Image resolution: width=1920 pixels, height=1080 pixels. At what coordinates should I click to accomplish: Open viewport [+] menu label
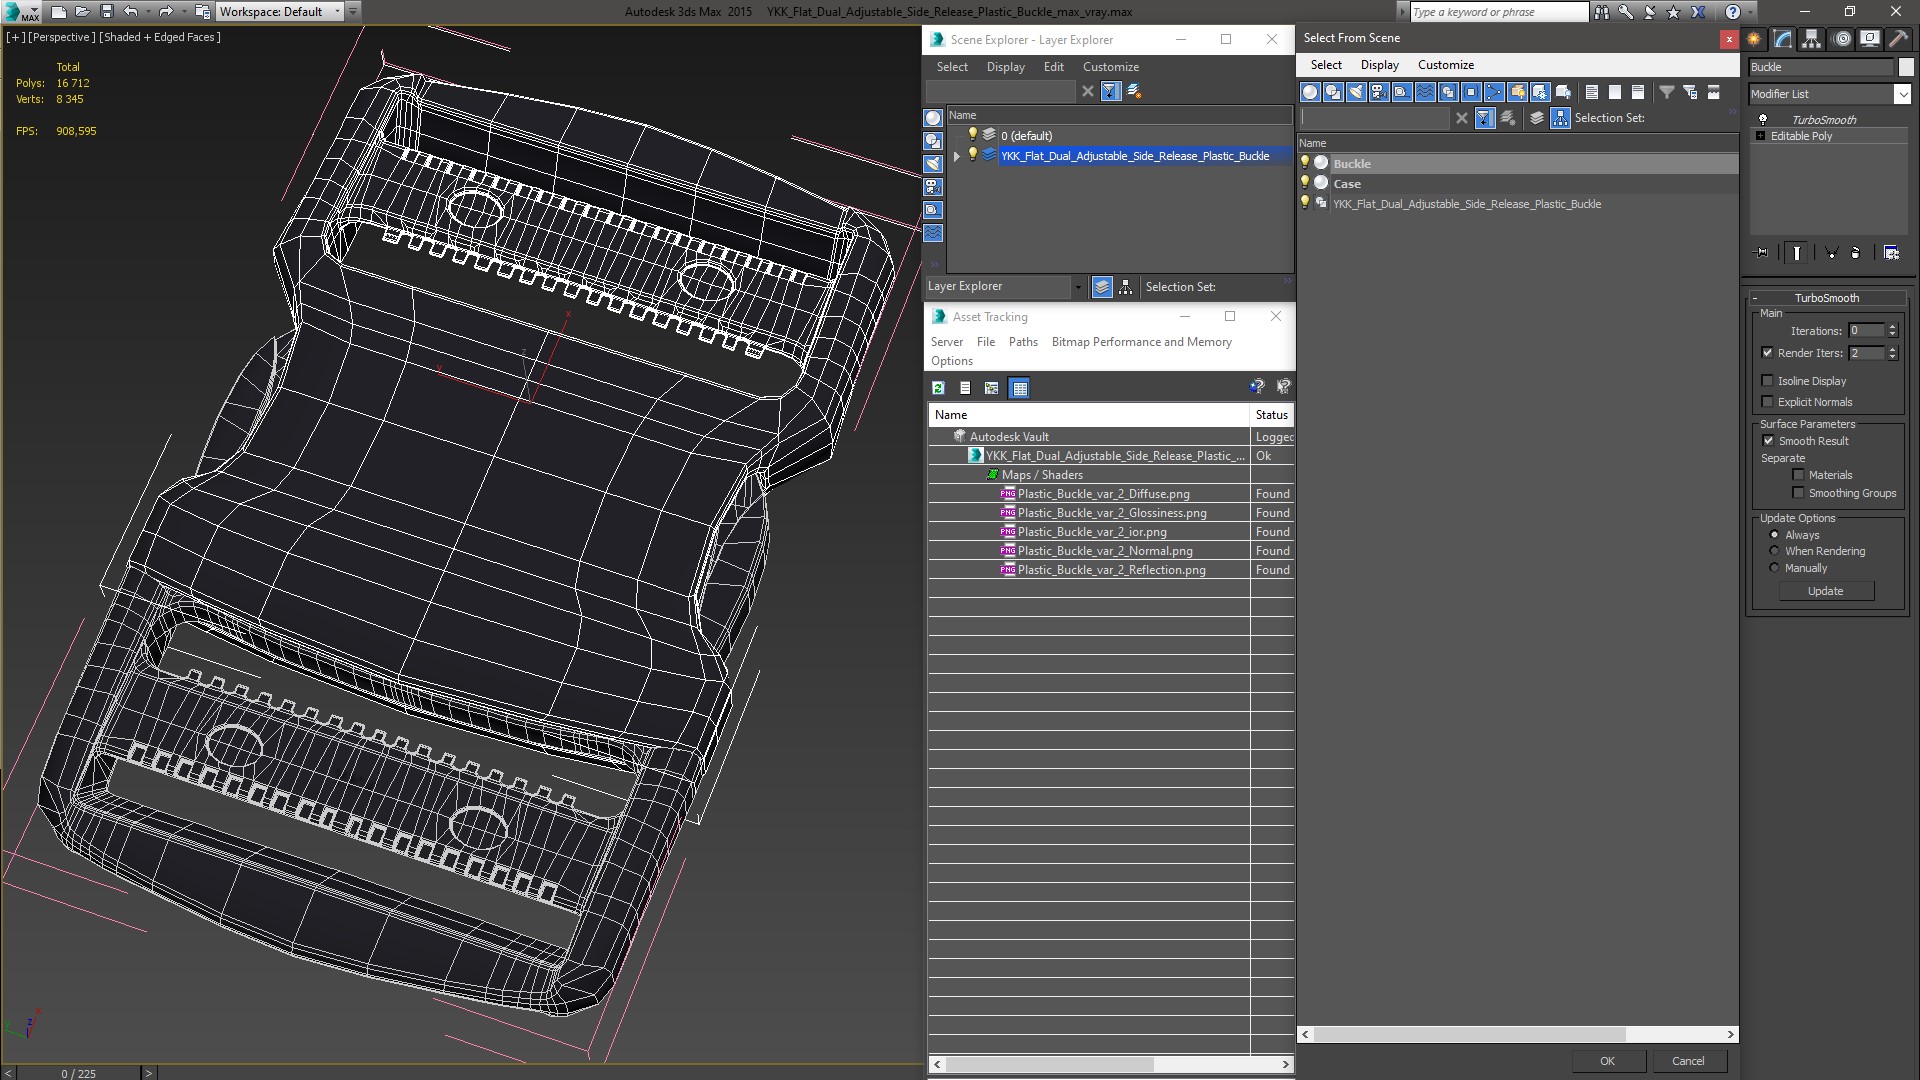(15, 37)
